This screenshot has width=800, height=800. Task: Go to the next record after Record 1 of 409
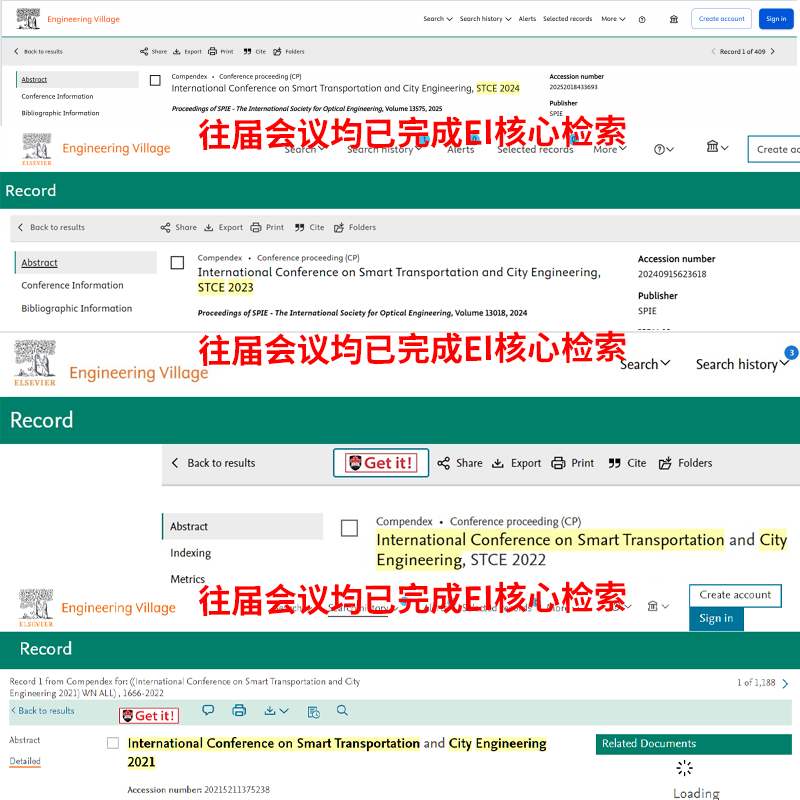point(772,52)
